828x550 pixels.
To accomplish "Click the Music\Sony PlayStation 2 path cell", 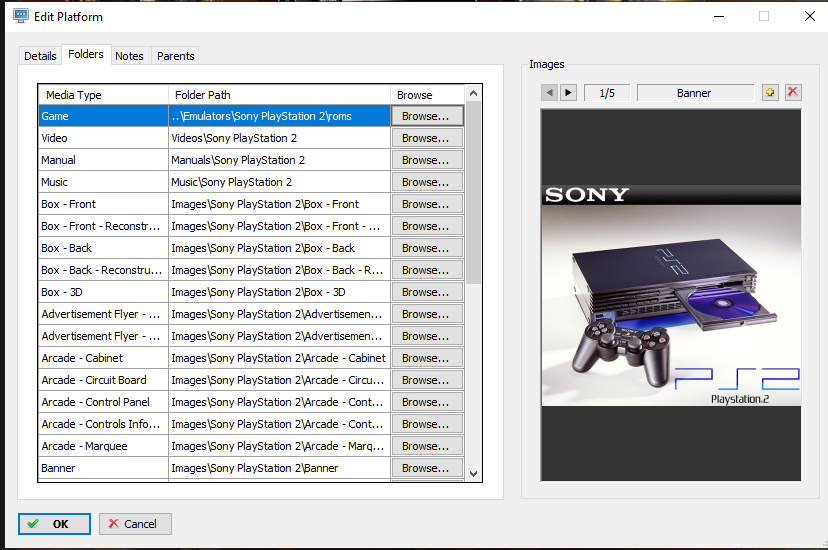I will tap(279, 182).
